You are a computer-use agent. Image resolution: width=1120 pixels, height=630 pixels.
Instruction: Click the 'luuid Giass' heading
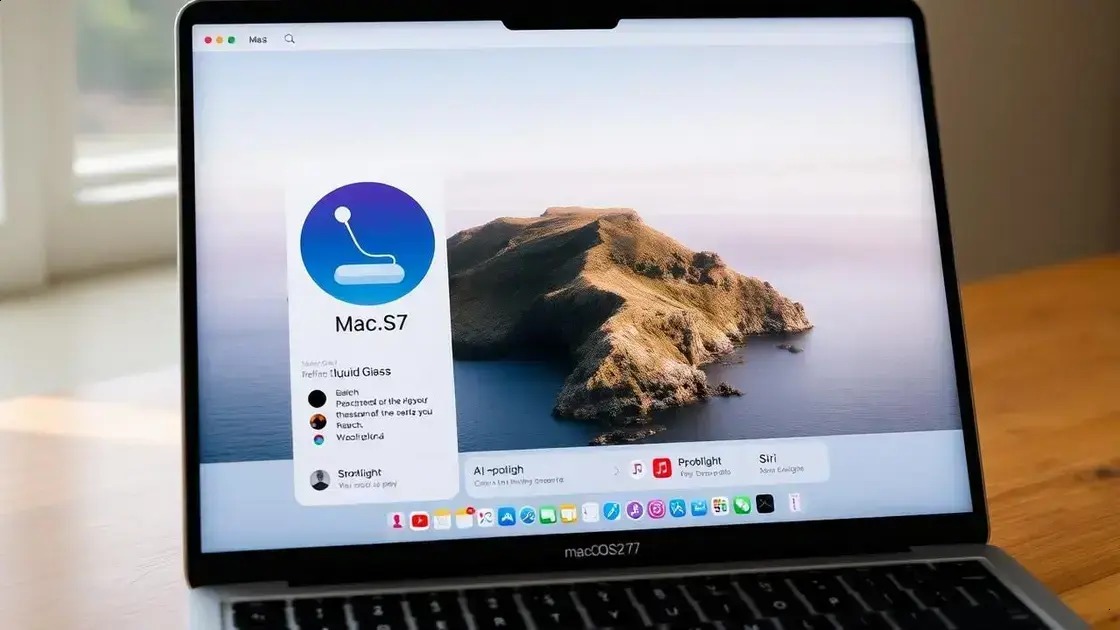(360, 371)
